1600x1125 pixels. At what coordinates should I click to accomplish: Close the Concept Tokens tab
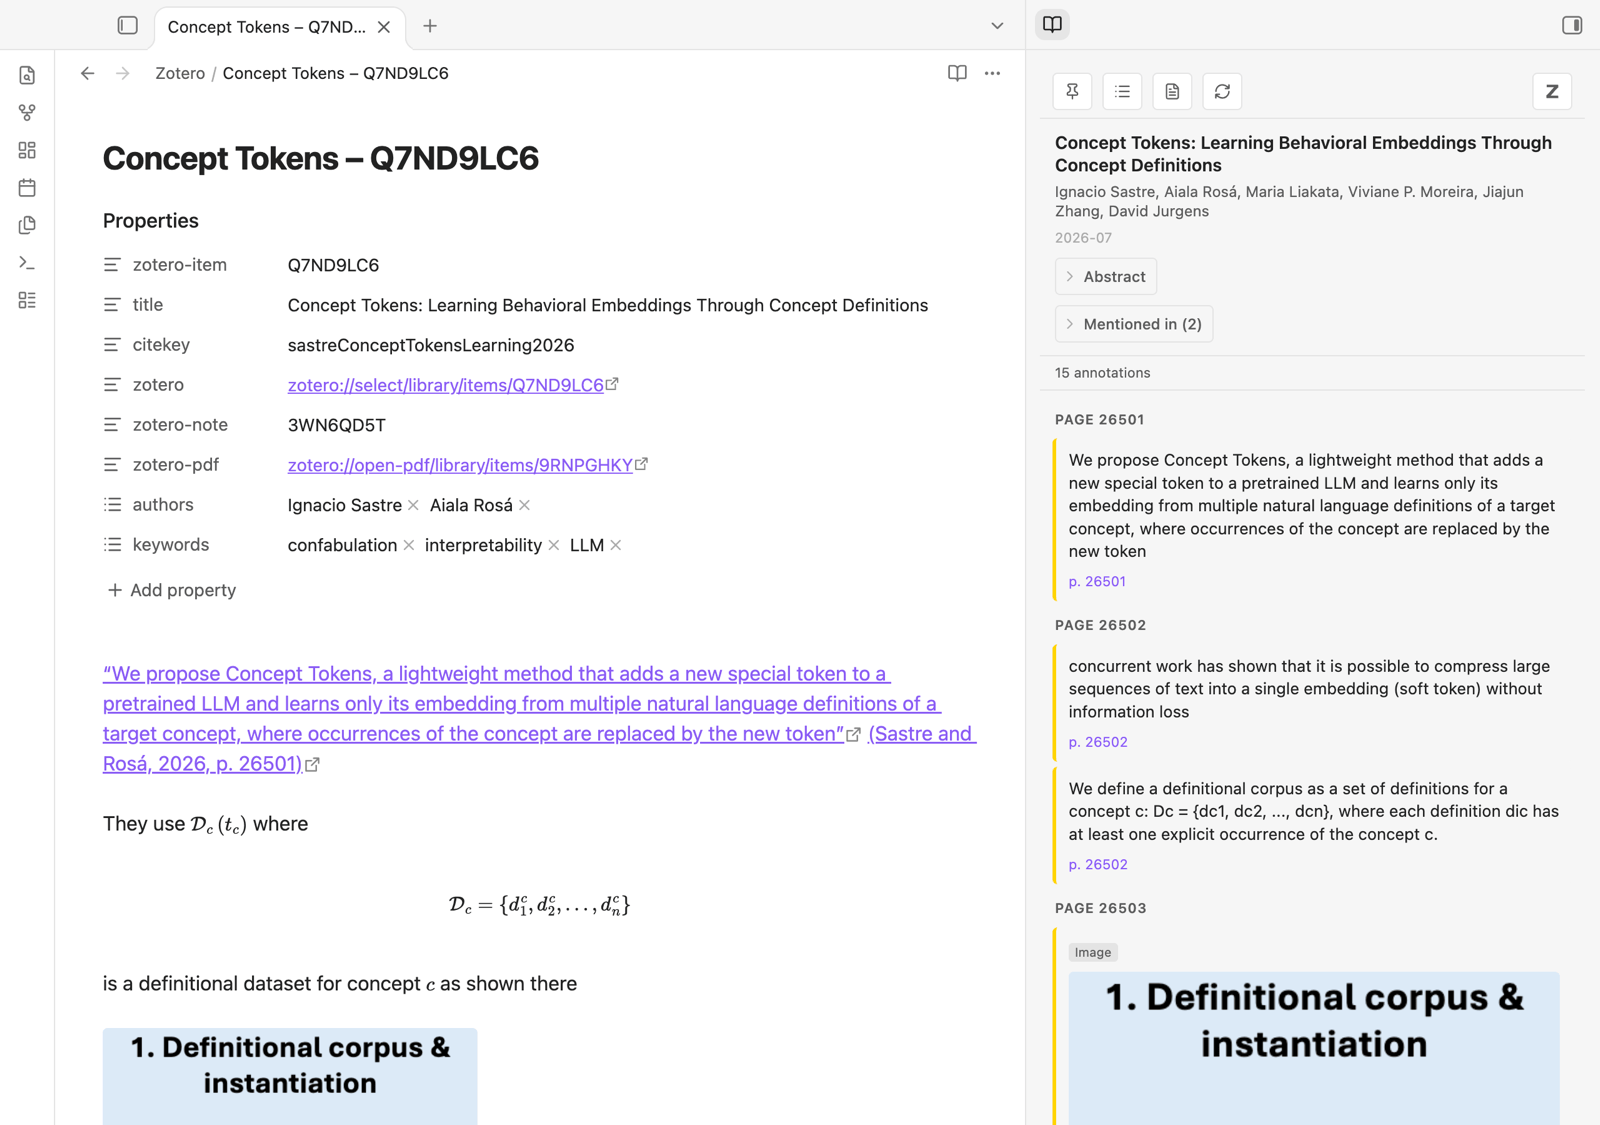[384, 27]
